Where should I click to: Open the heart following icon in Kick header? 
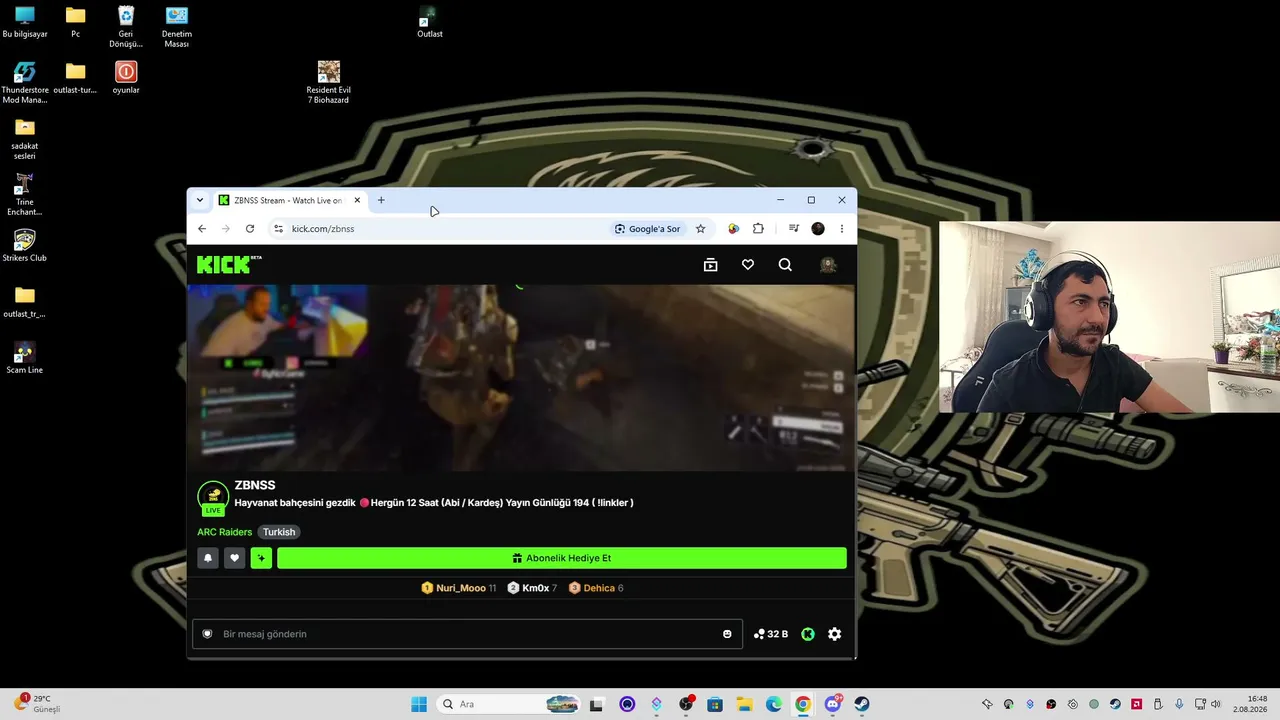click(x=748, y=265)
